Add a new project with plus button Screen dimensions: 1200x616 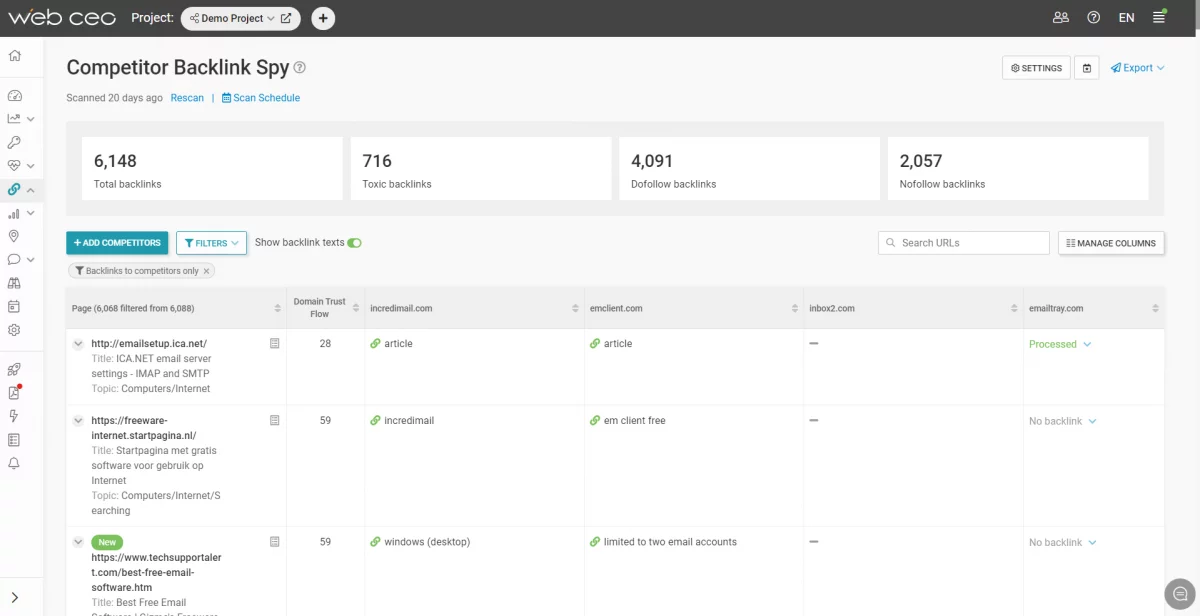point(323,18)
